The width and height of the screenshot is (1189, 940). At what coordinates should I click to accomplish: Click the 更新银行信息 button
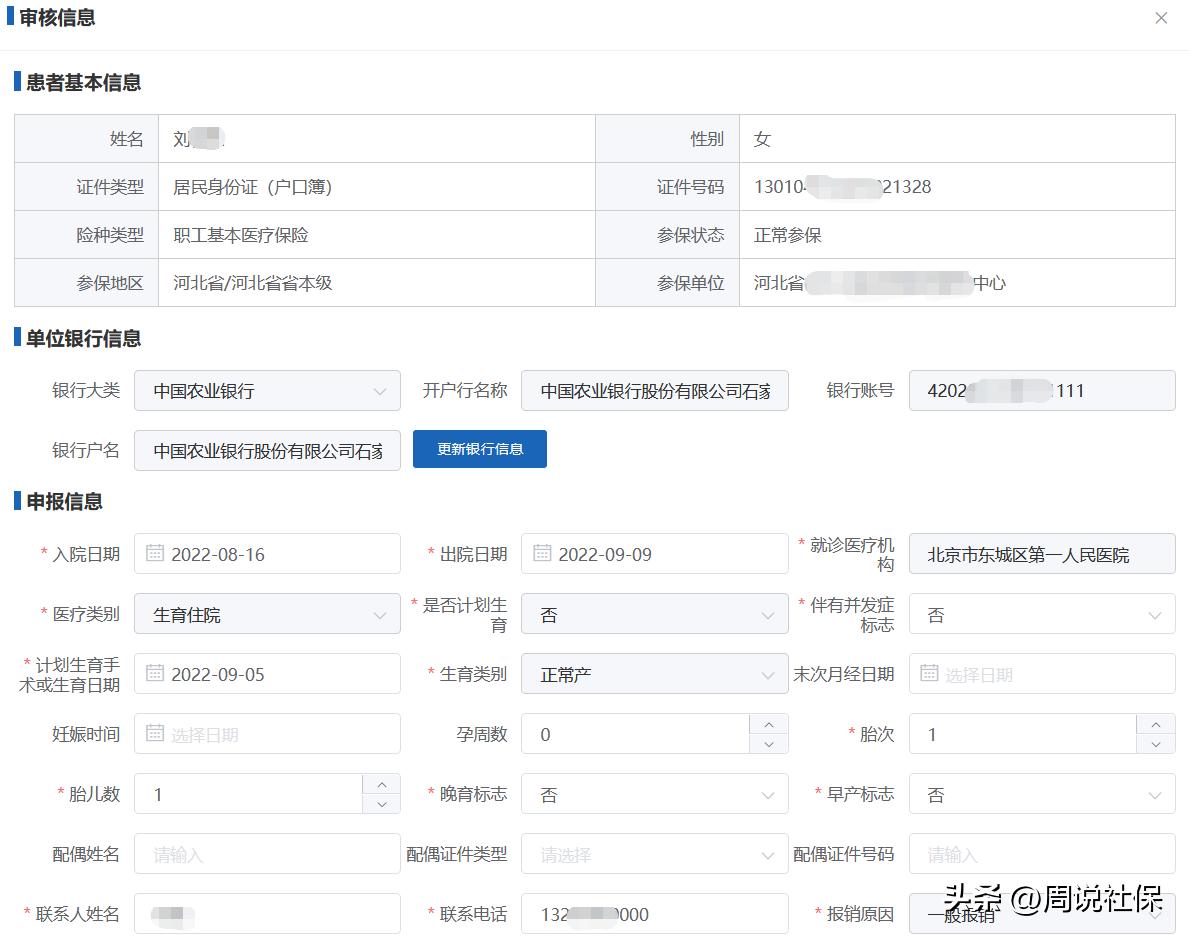coord(479,449)
